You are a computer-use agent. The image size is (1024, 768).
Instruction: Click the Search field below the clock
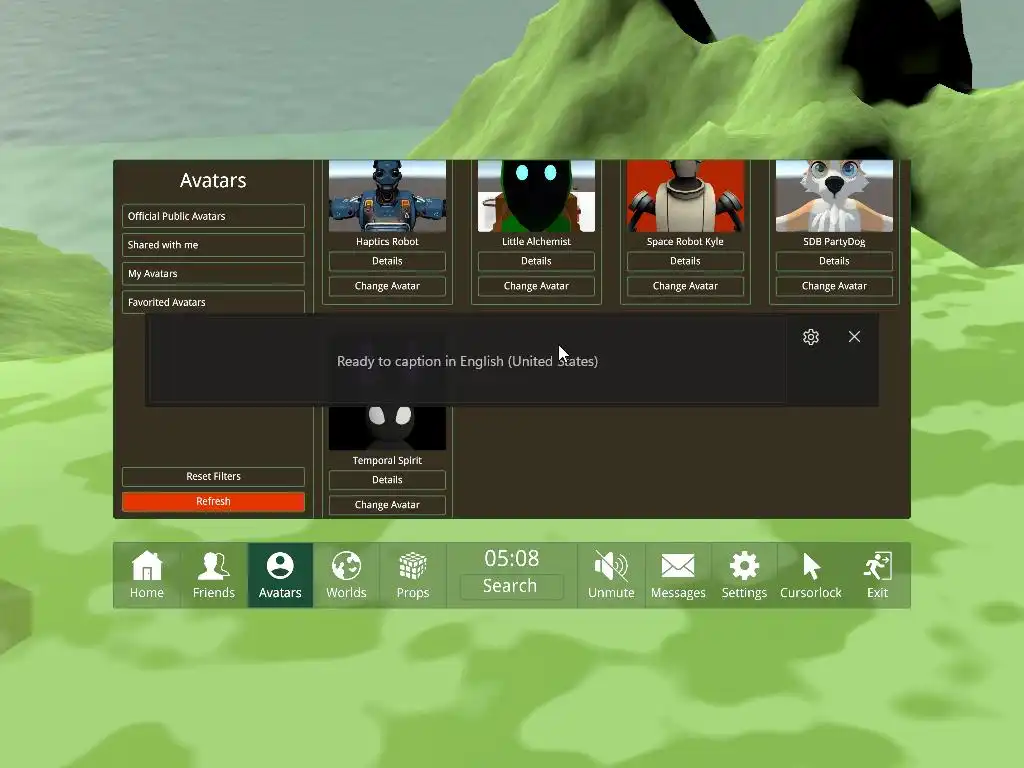pos(511,586)
